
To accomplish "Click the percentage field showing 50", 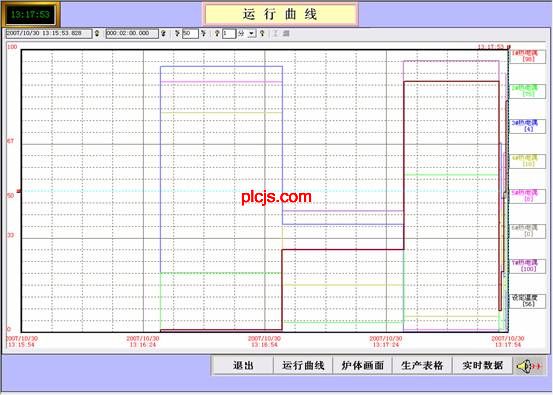I will 190,34.
